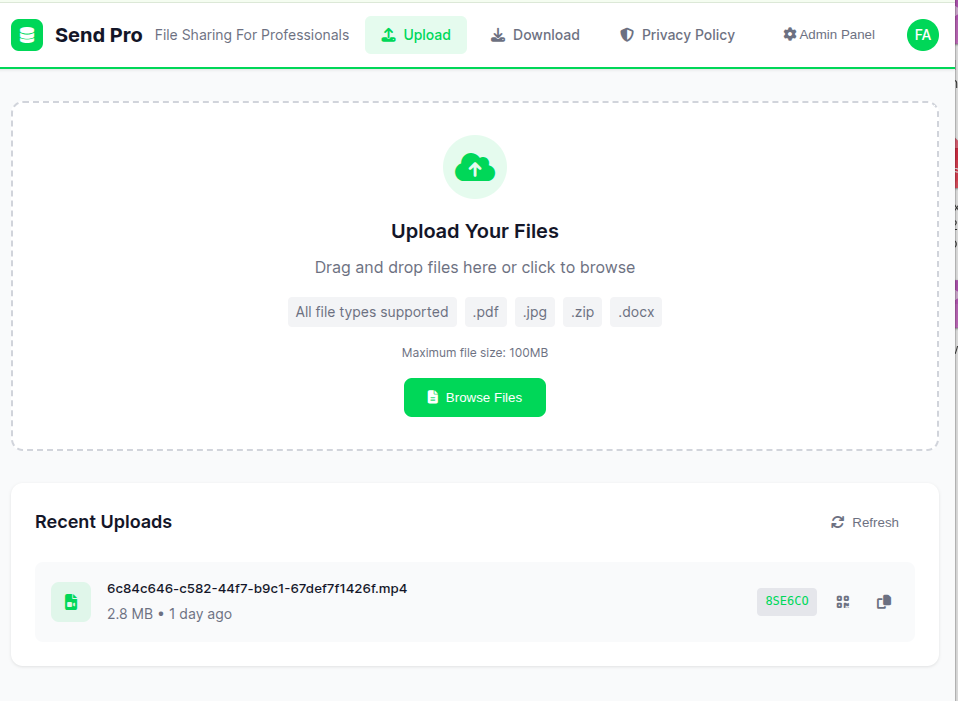This screenshot has height=701, width=958.
Task: Click the 6c84c646 mp4 filename
Action: (257, 588)
